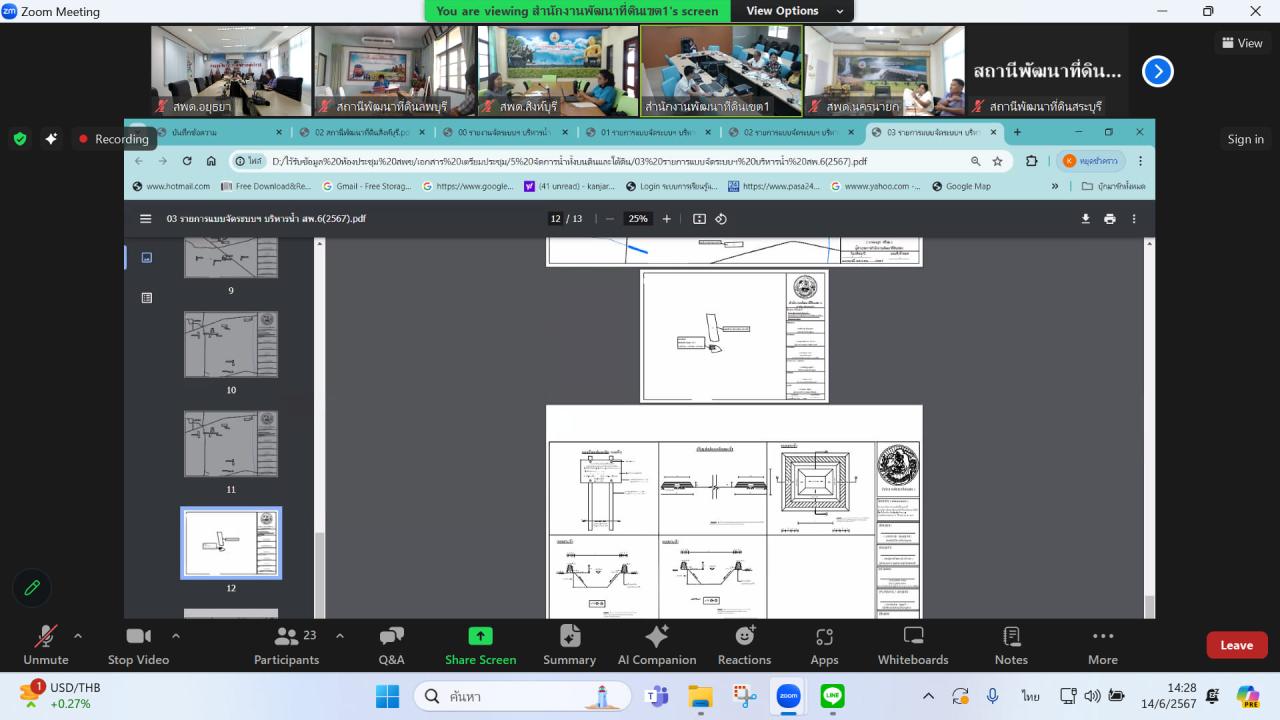Open Zoom Reactions panel

point(744,645)
